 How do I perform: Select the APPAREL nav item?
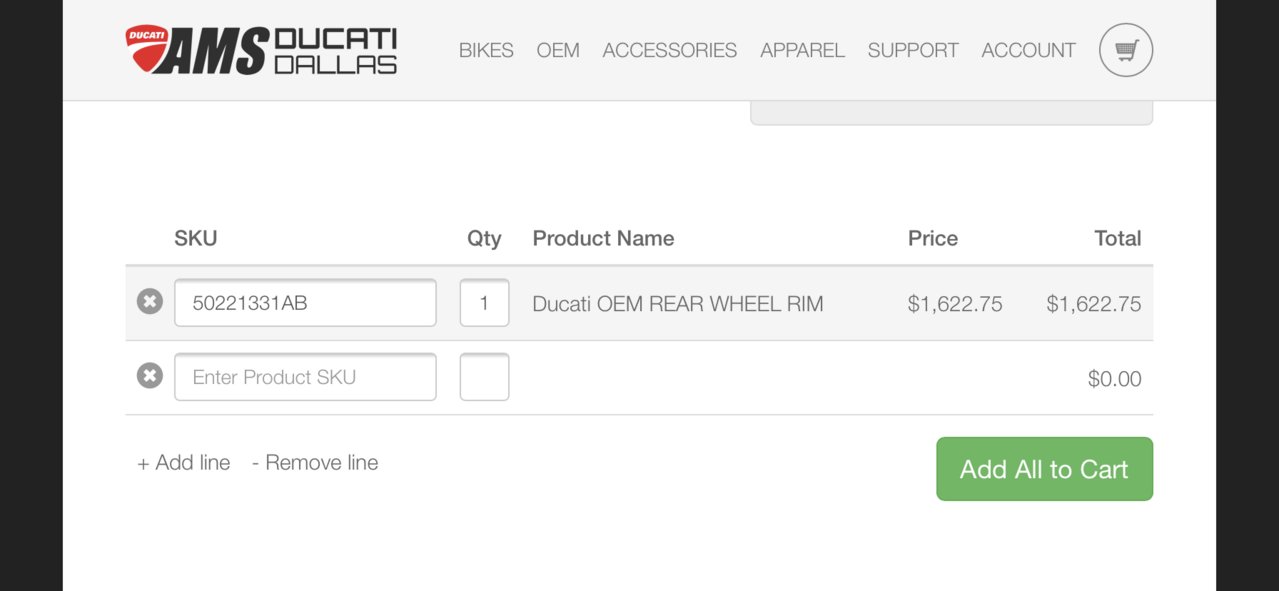click(x=802, y=50)
